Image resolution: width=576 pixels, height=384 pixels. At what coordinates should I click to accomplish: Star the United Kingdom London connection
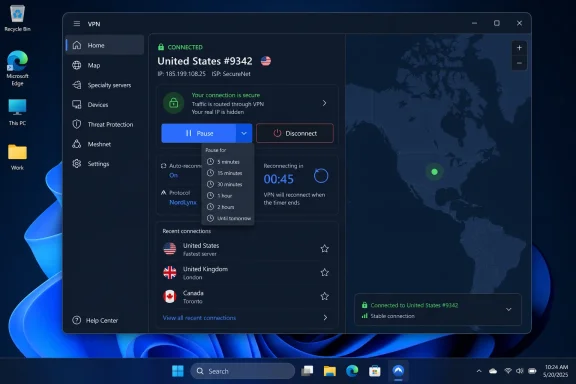pyautogui.click(x=324, y=272)
